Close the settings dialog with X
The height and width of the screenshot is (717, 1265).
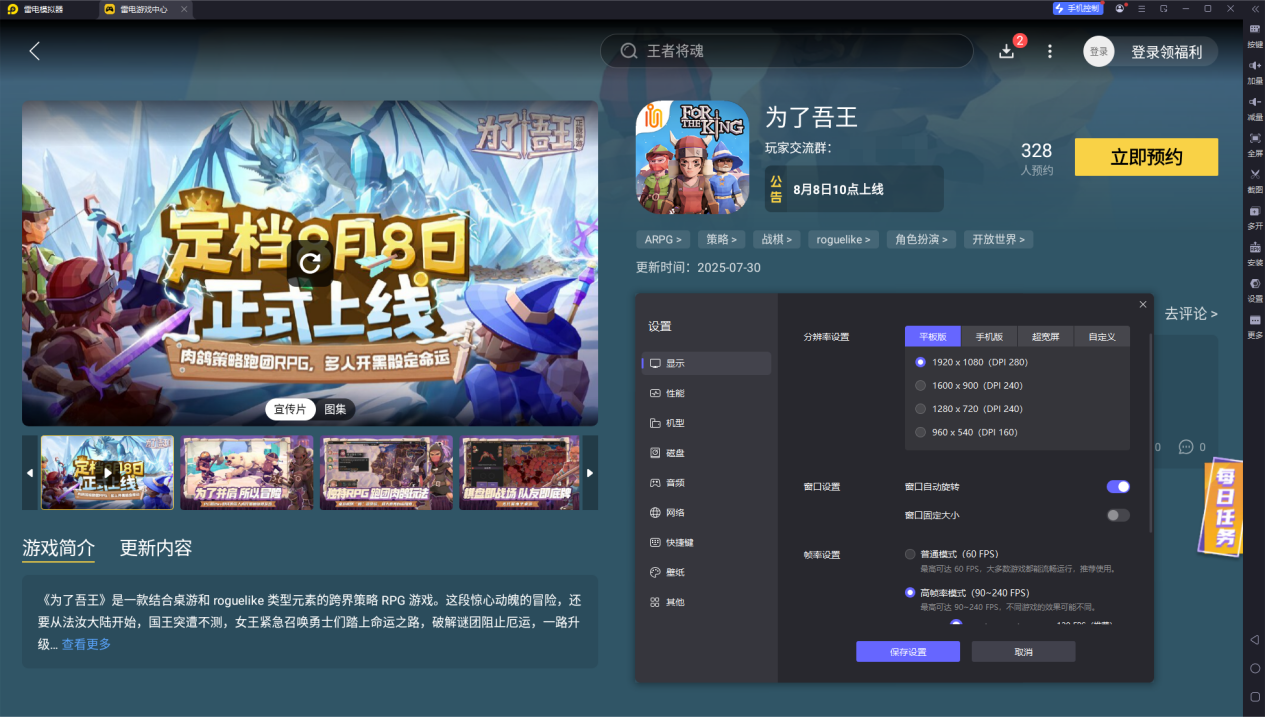pyautogui.click(x=1143, y=304)
